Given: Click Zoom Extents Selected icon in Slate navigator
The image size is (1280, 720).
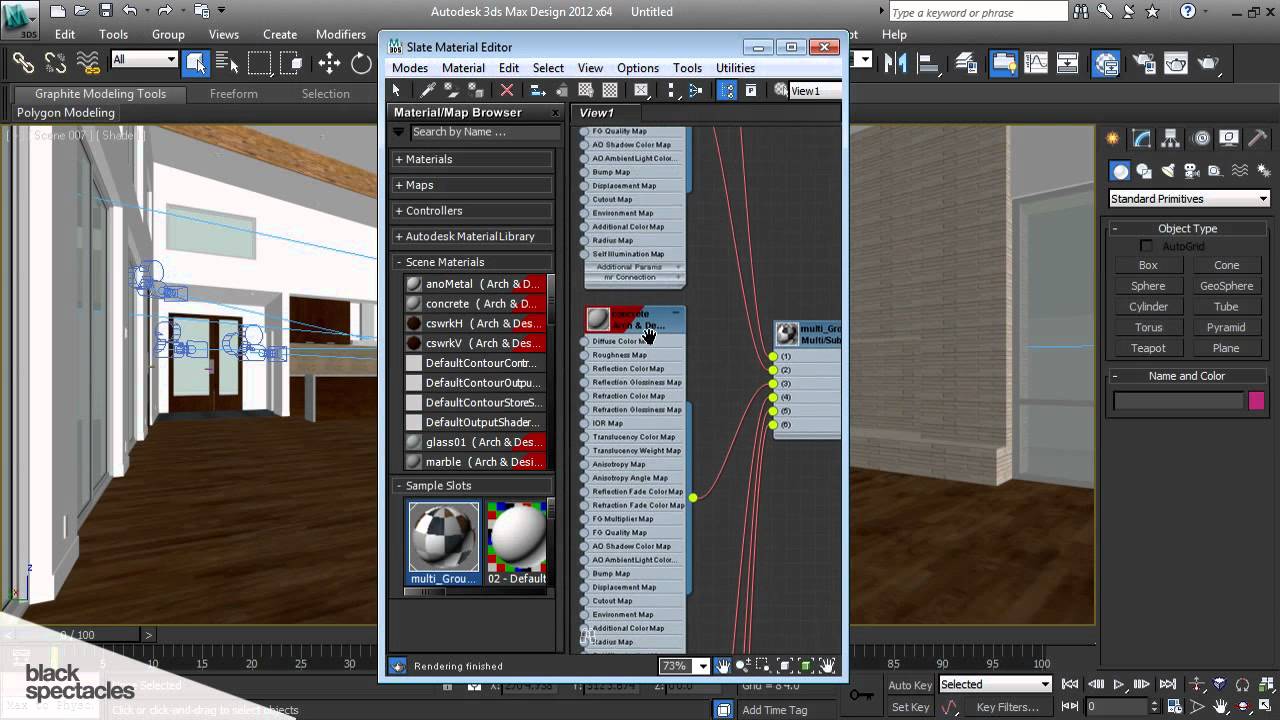Looking at the screenshot, I should pyautogui.click(x=806, y=666).
